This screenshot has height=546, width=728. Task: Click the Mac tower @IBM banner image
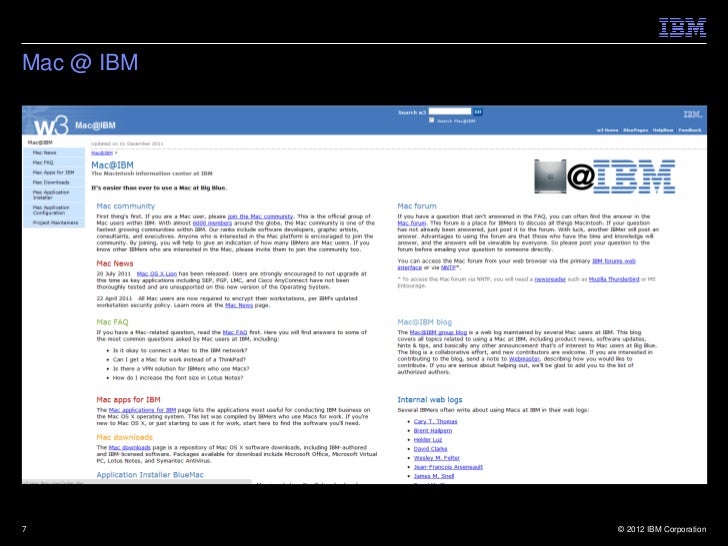(604, 176)
